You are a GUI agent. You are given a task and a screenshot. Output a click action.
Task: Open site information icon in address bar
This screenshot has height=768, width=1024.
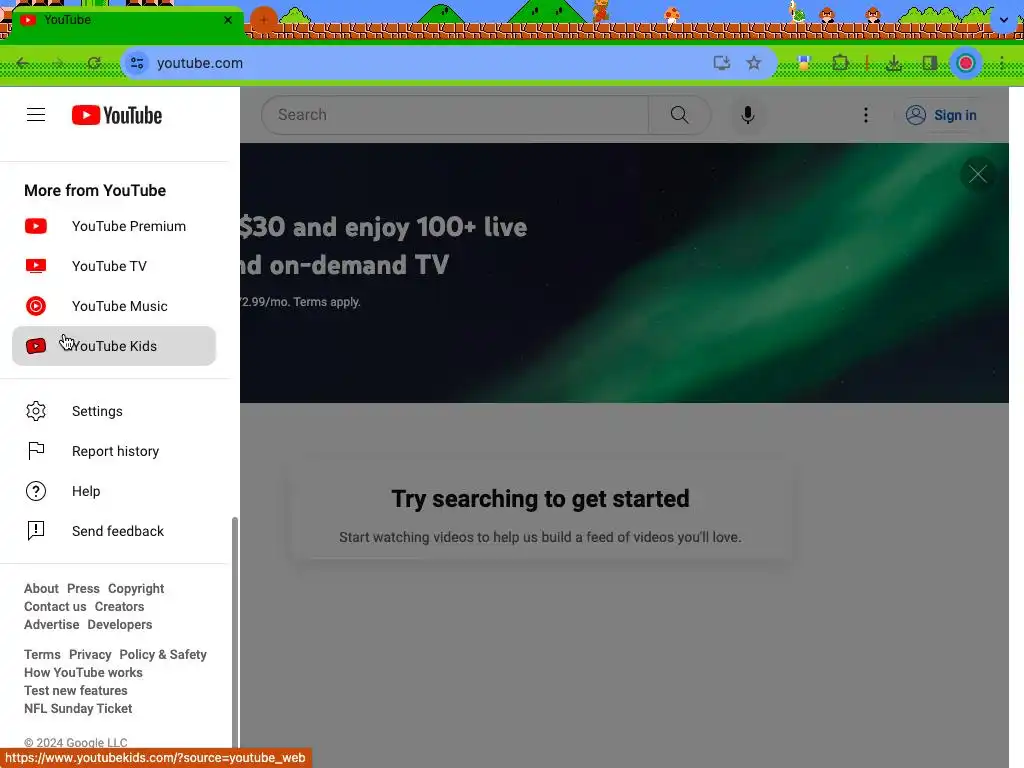[137, 63]
